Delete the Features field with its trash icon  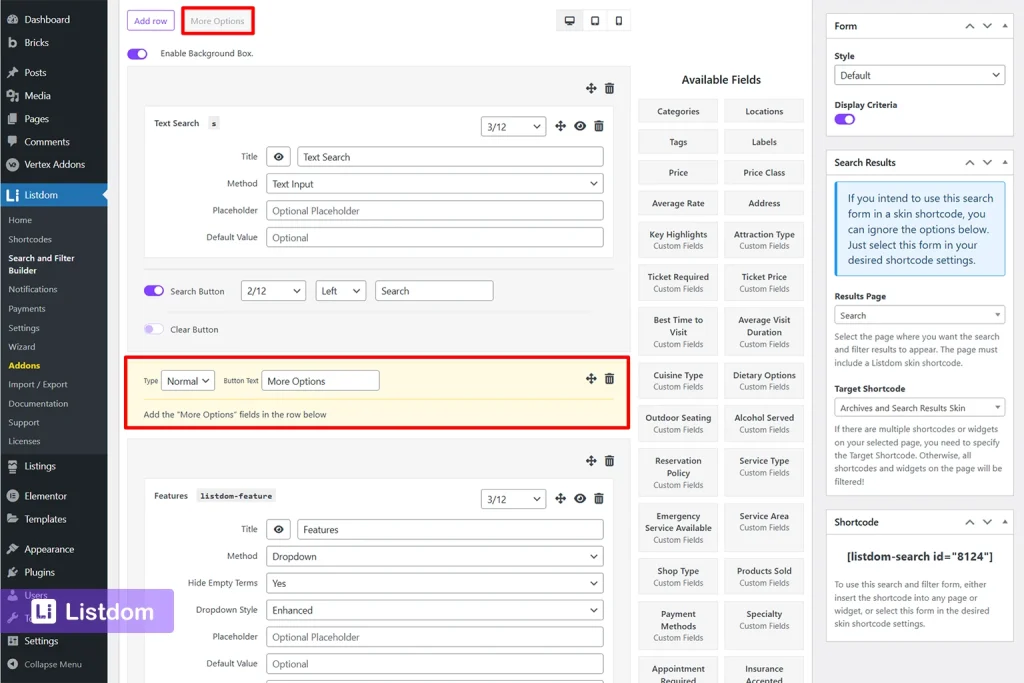[598, 498]
